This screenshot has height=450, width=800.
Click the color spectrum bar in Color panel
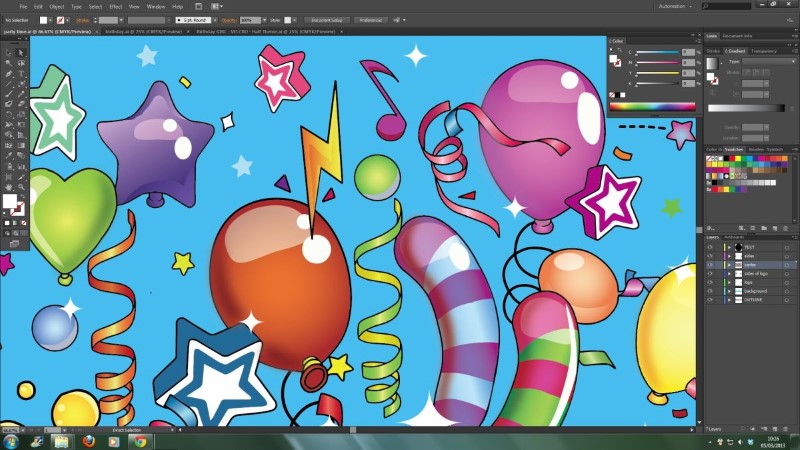tap(651, 106)
